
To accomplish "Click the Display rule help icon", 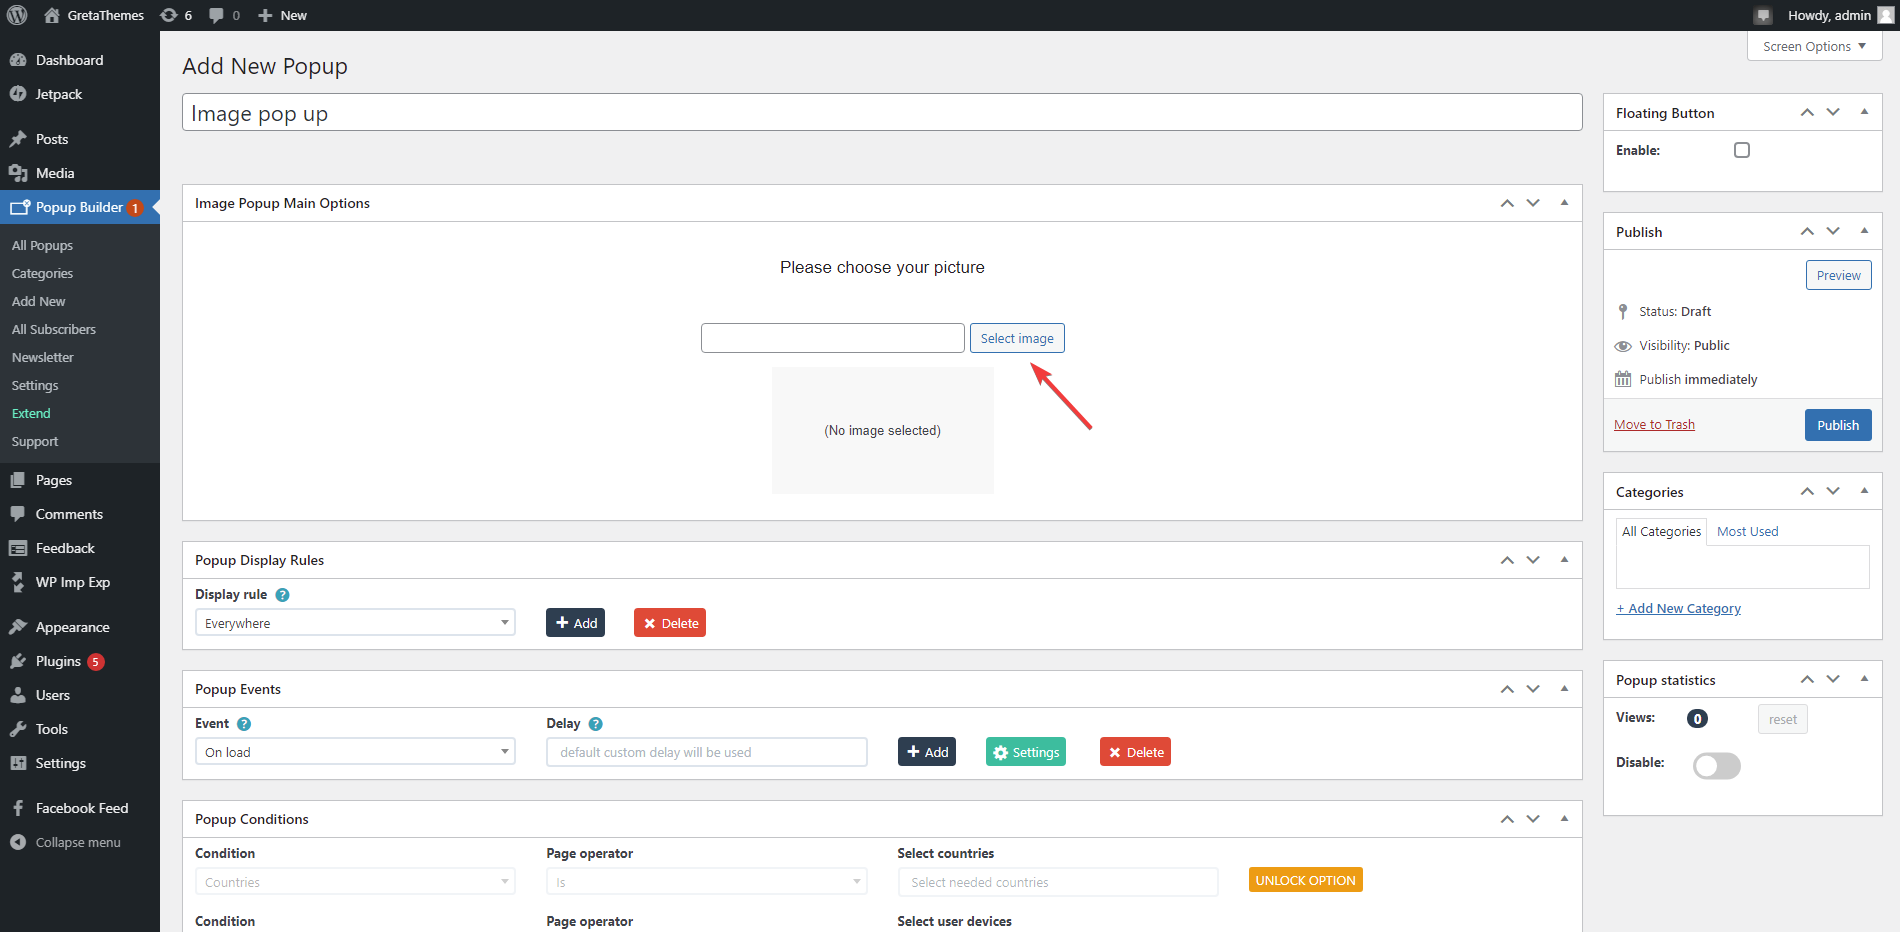I will [x=282, y=595].
